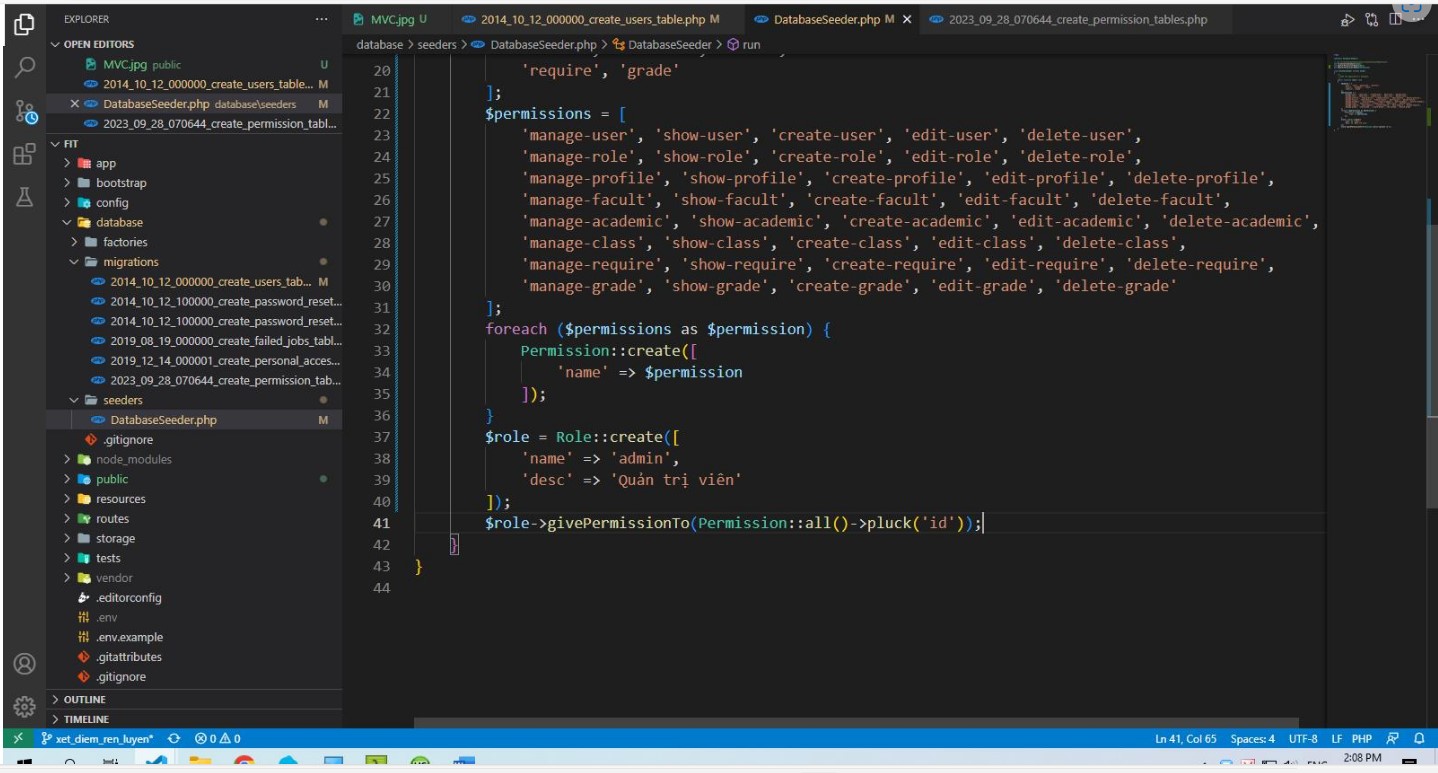The width and height of the screenshot is (1438, 773).
Task: Click the Explorer files icon
Action: click(x=25, y=24)
